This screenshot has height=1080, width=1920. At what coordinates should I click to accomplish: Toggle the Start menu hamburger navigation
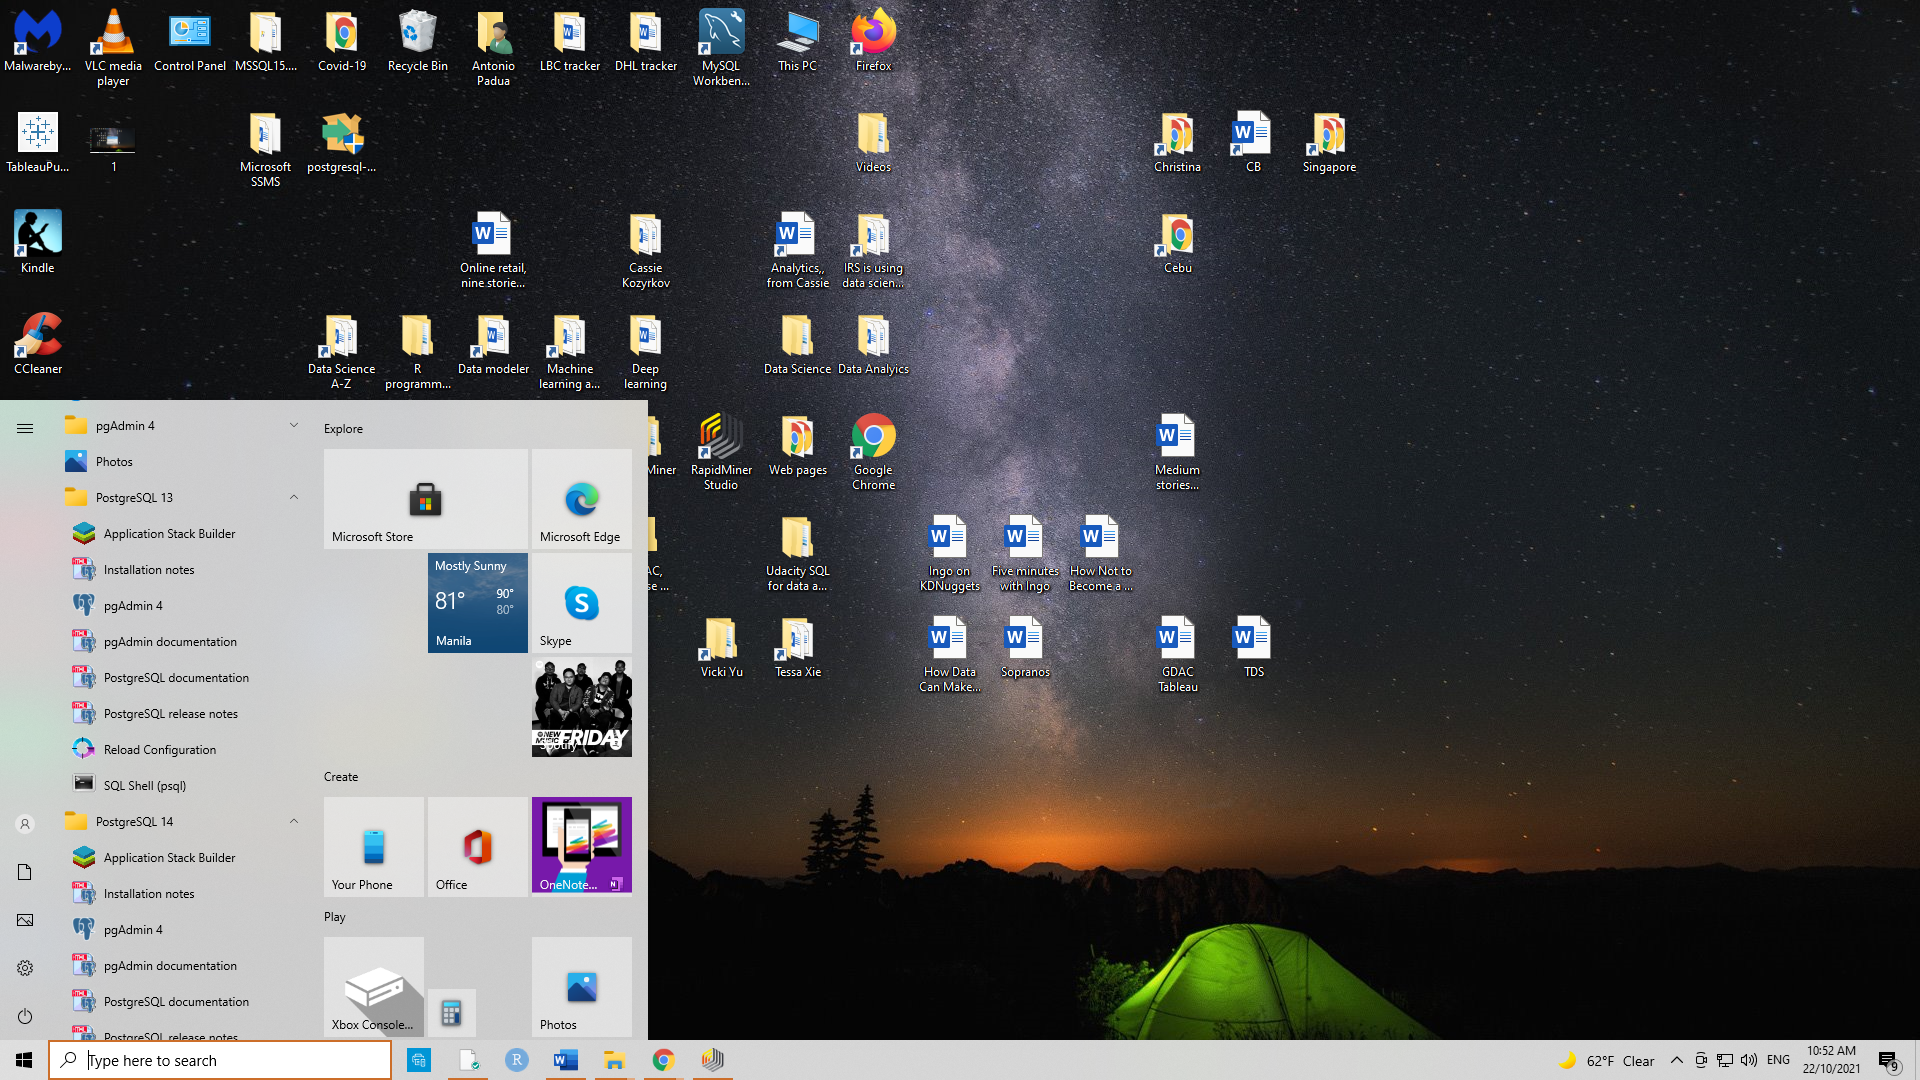(x=25, y=428)
